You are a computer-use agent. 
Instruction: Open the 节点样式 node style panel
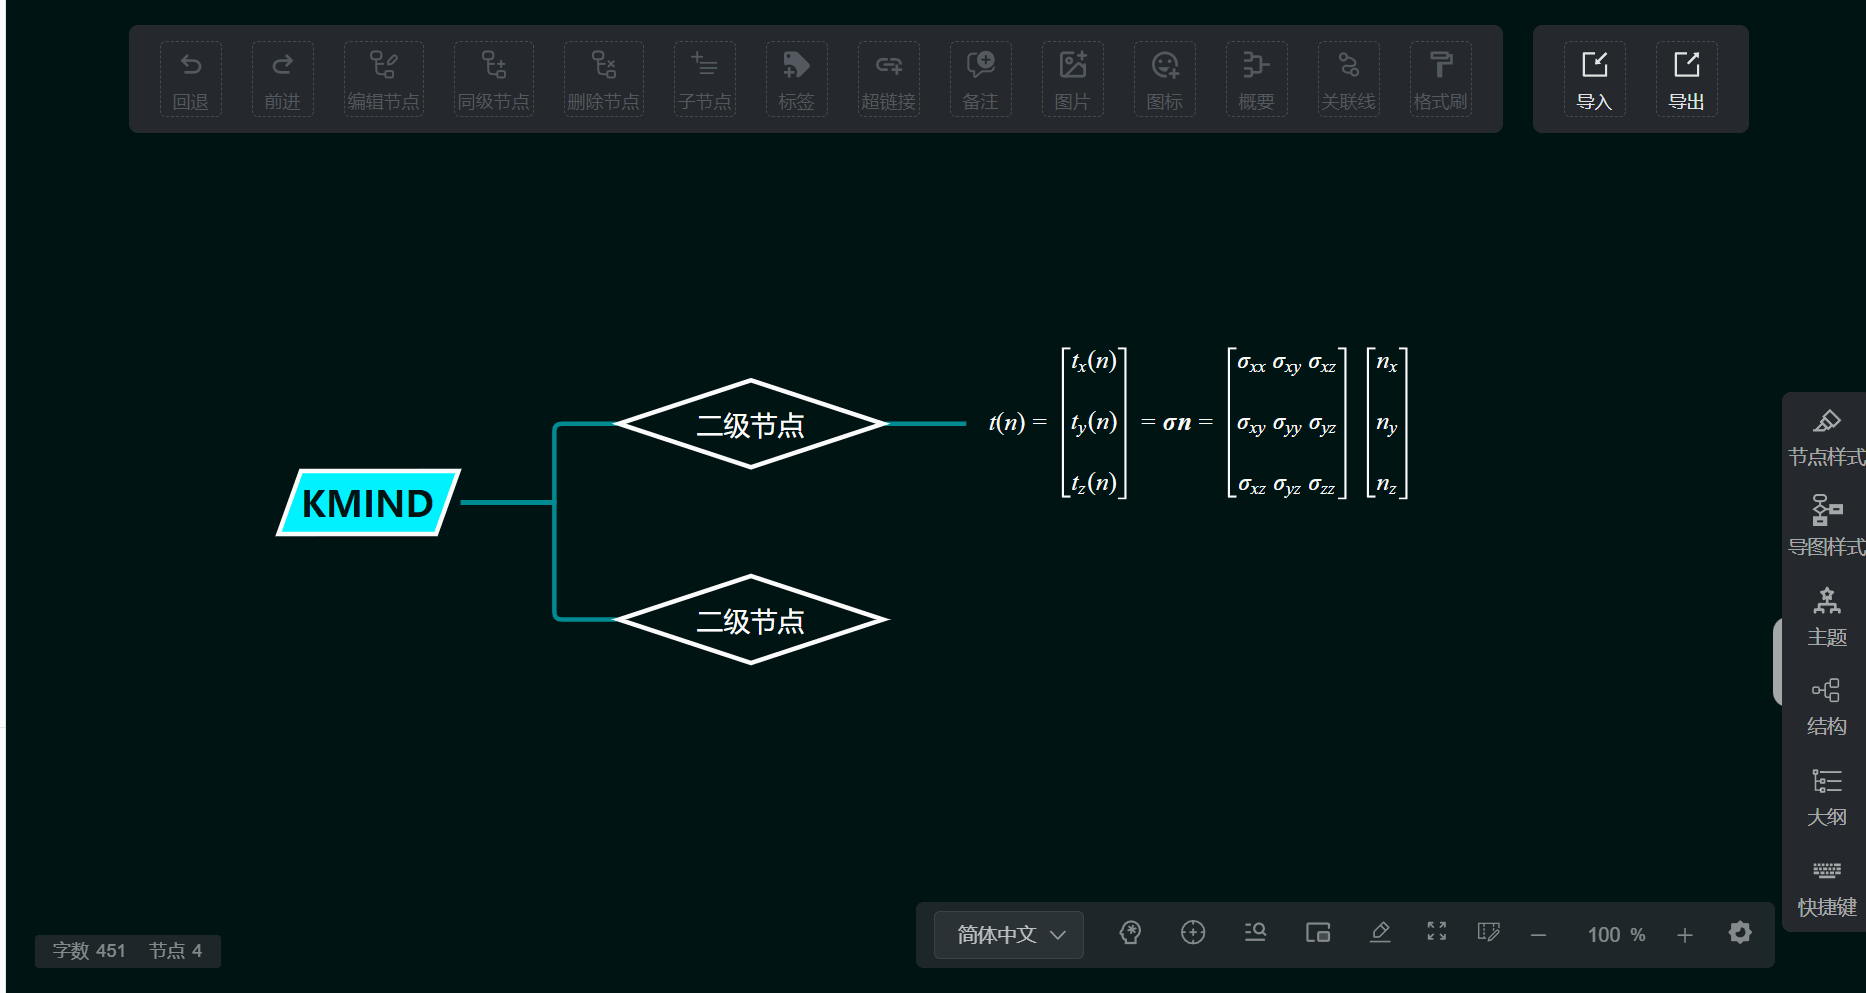coord(1826,438)
